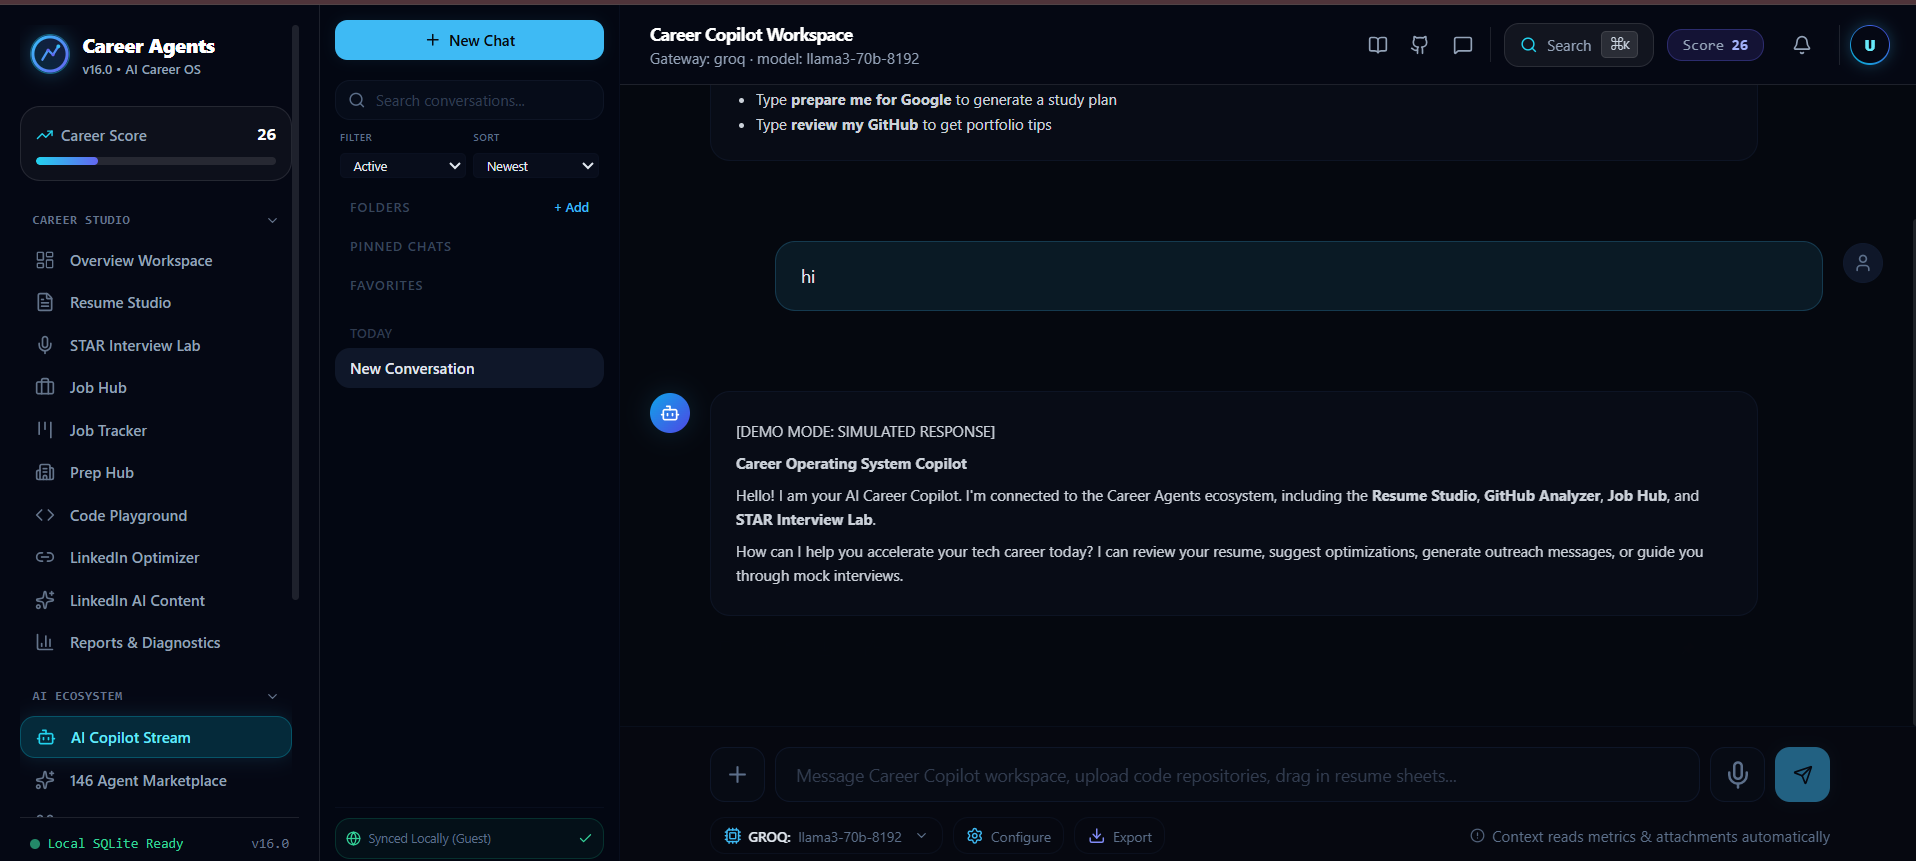
Task: Open Code Playground in sidebar
Action: 156,515
